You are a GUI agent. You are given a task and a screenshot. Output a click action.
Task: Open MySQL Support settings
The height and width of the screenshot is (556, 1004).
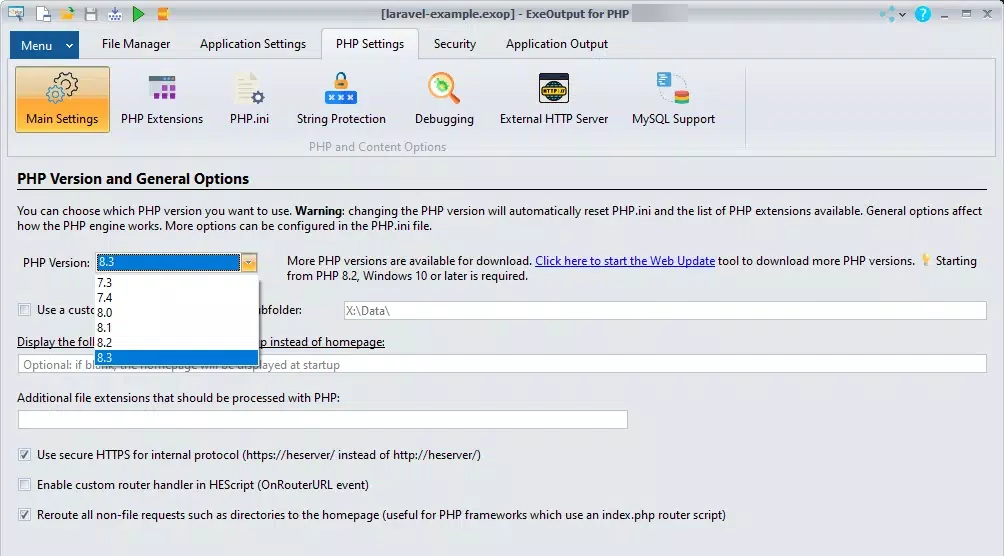click(x=673, y=99)
